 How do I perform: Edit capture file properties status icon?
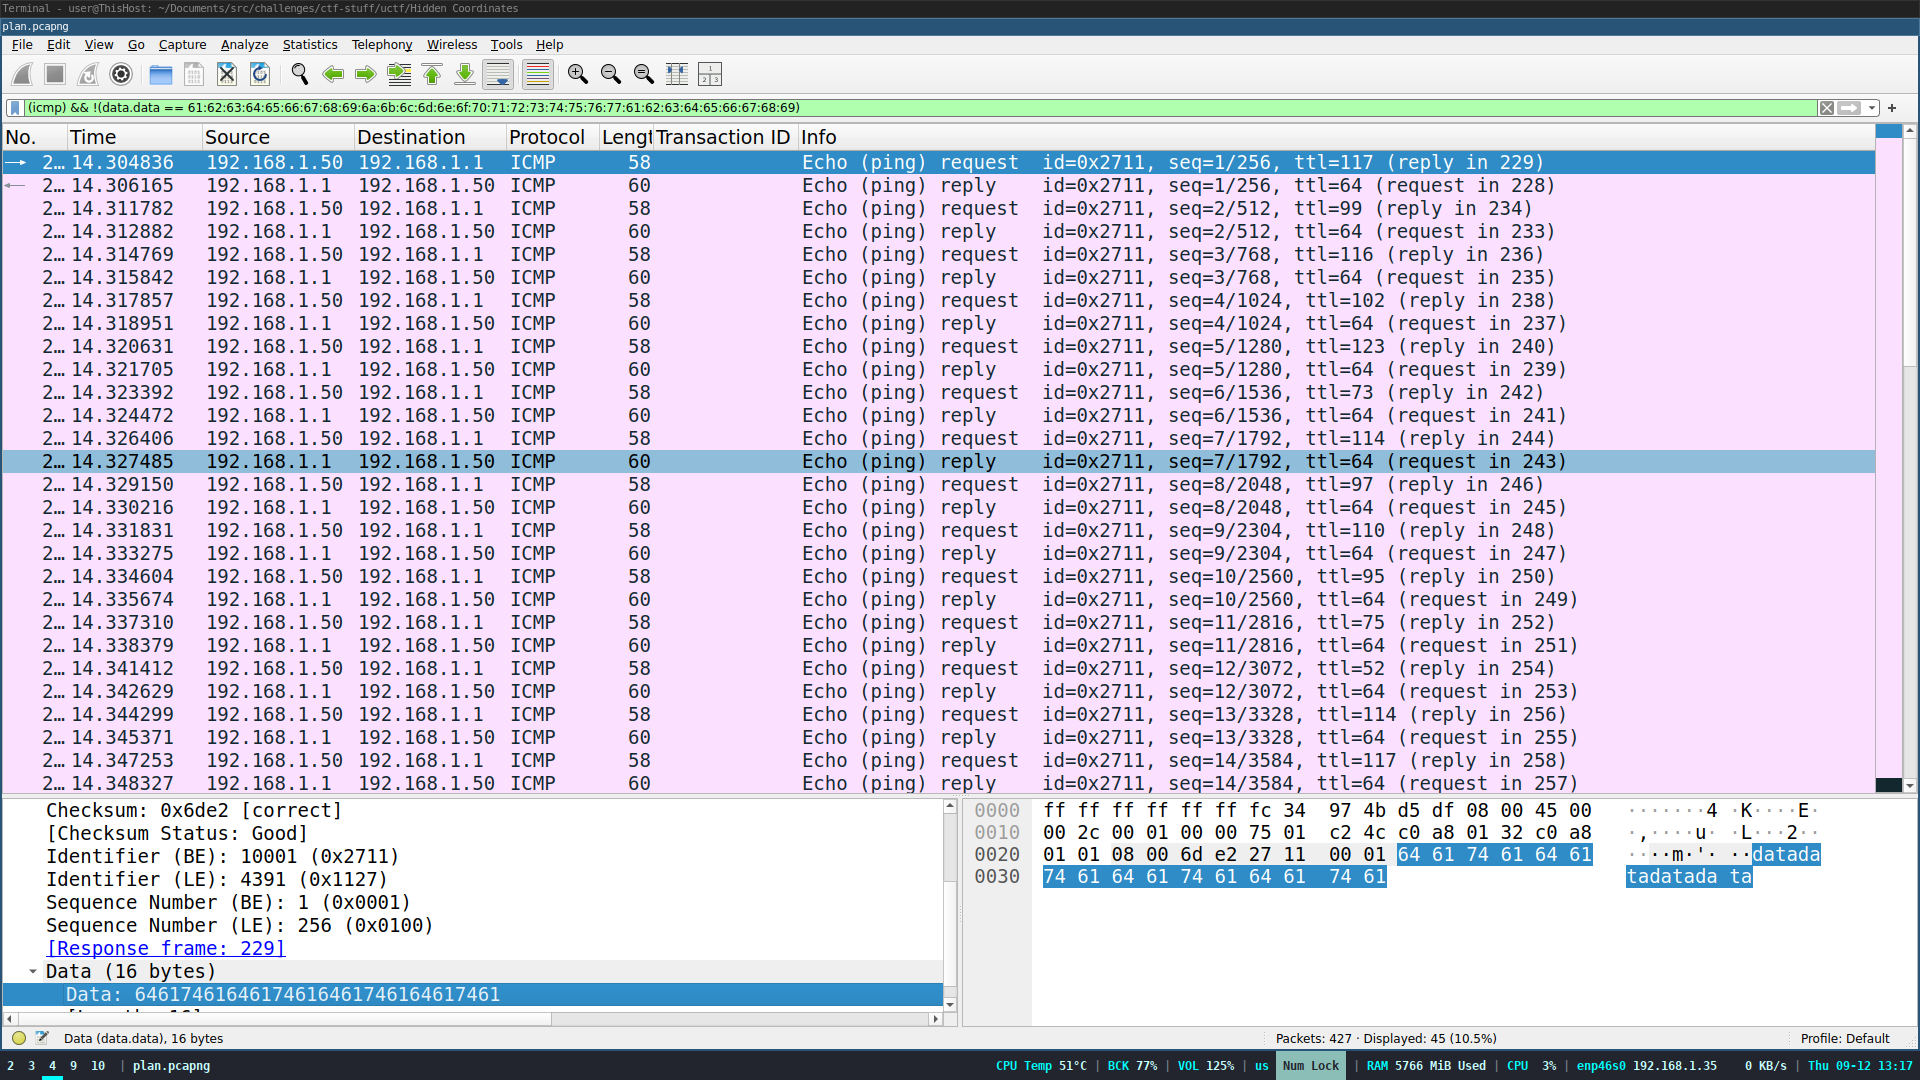pyautogui.click(x=42, y=1038)
